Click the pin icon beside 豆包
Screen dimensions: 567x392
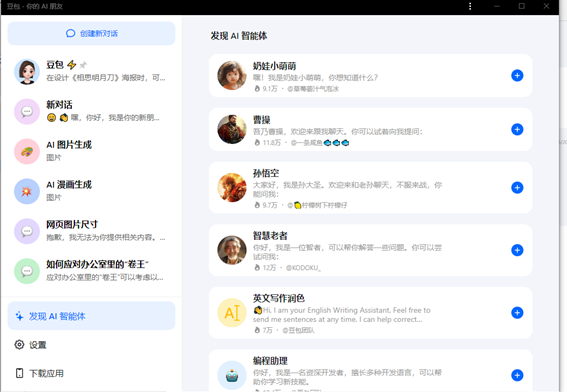click(x=83, y=65)
